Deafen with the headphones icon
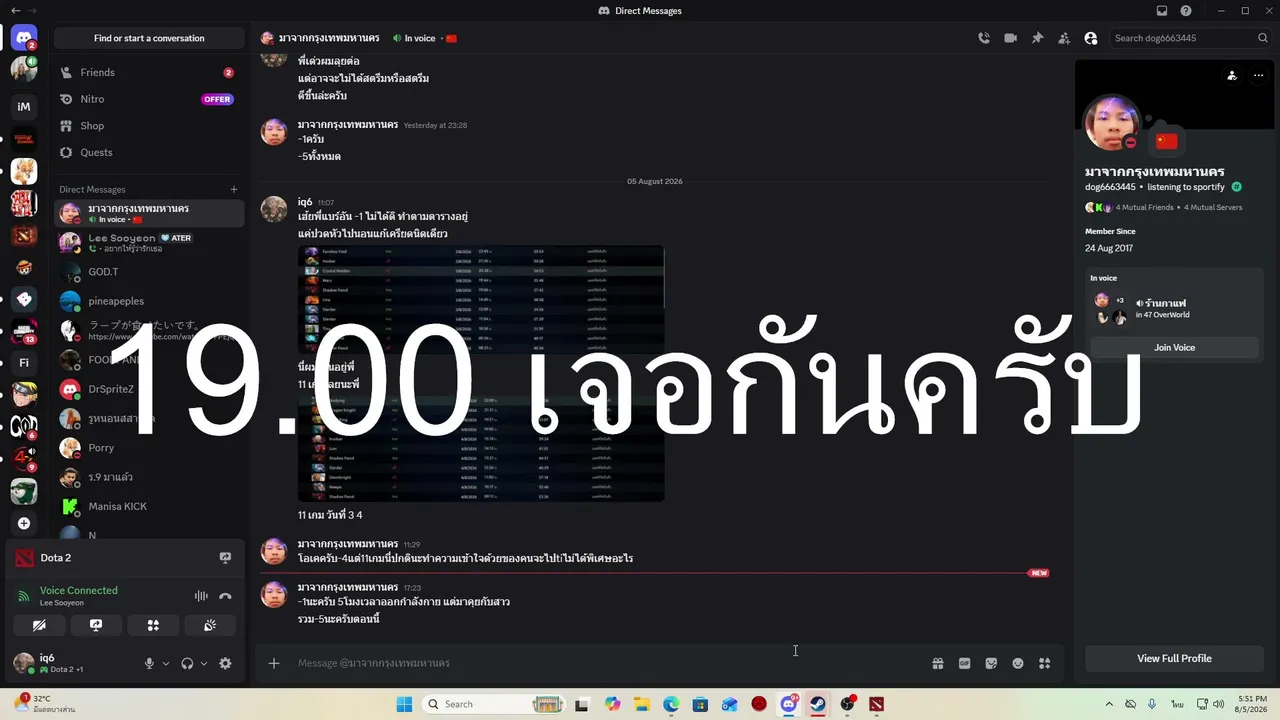 point(187,663)
